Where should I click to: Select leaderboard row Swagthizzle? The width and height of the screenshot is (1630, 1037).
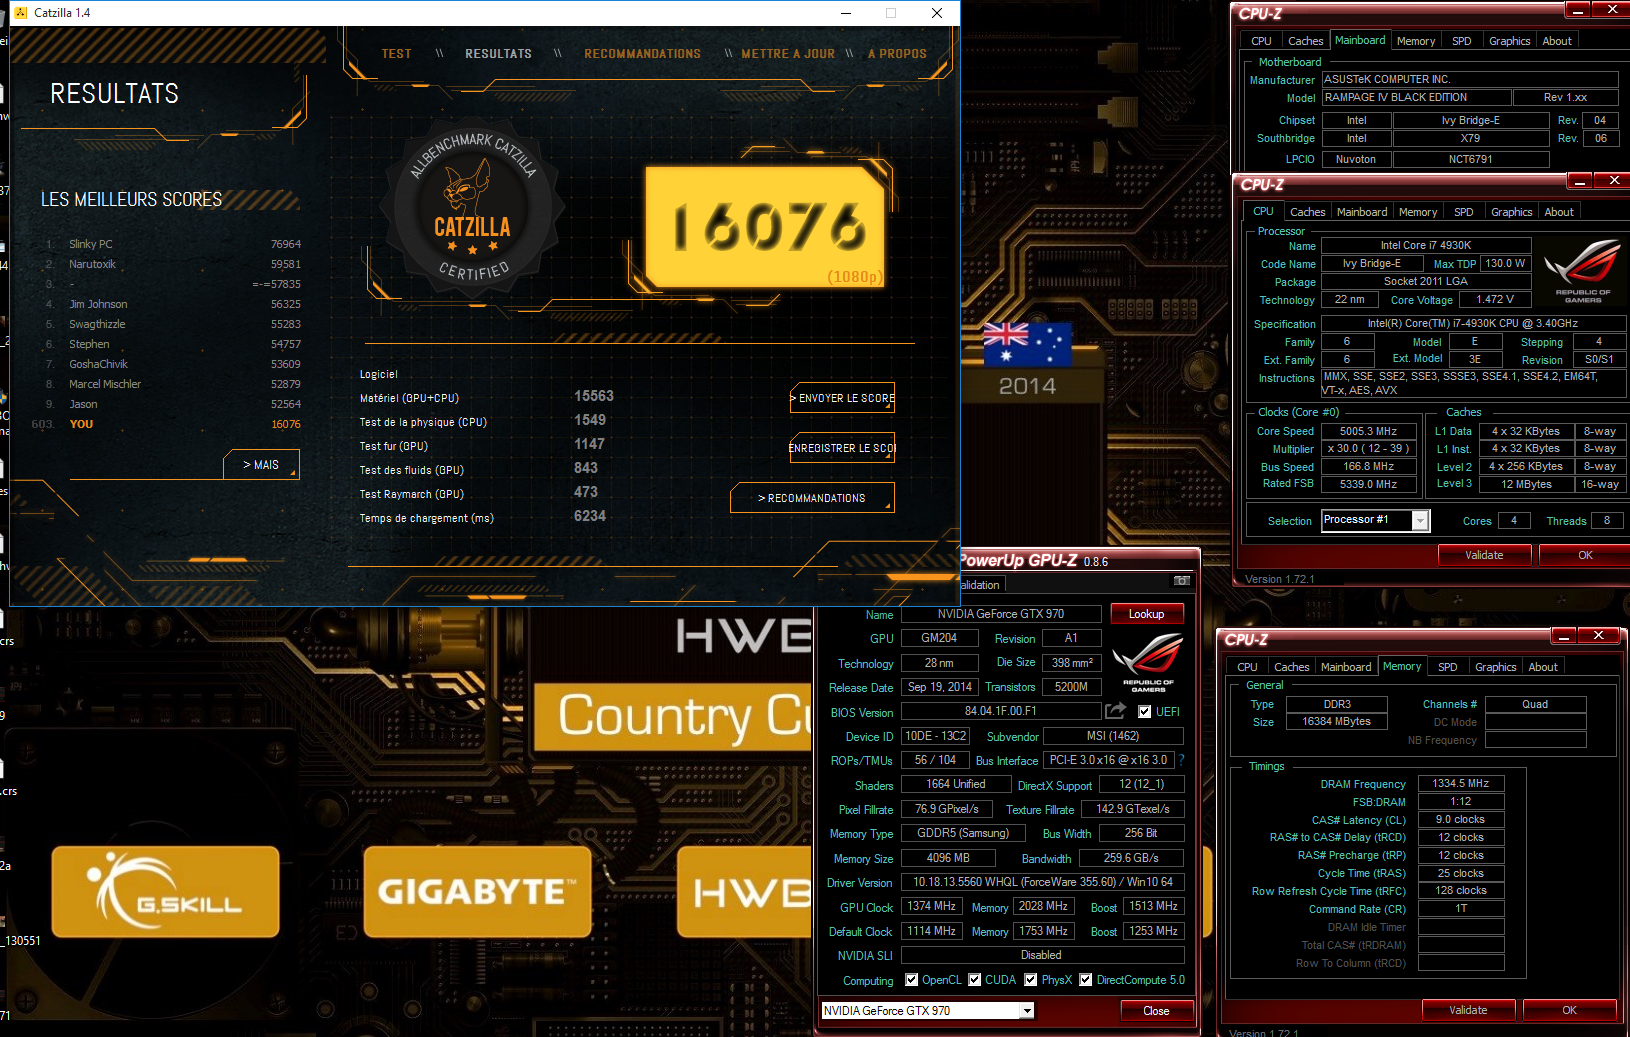tap(173, 324)
